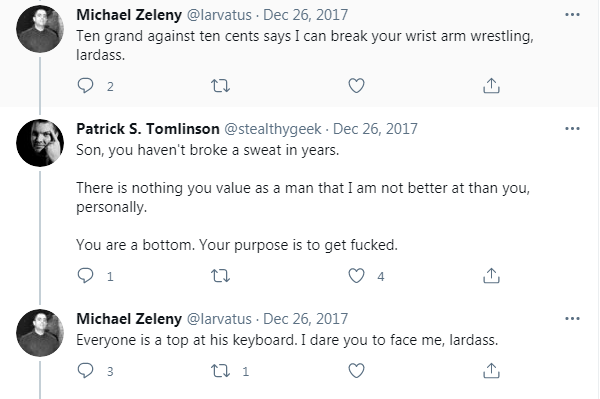The width and height of the screenshot is (600, 399).
Task: Visit the @stealthygeek handle link
Action: [x=272, y=129]
